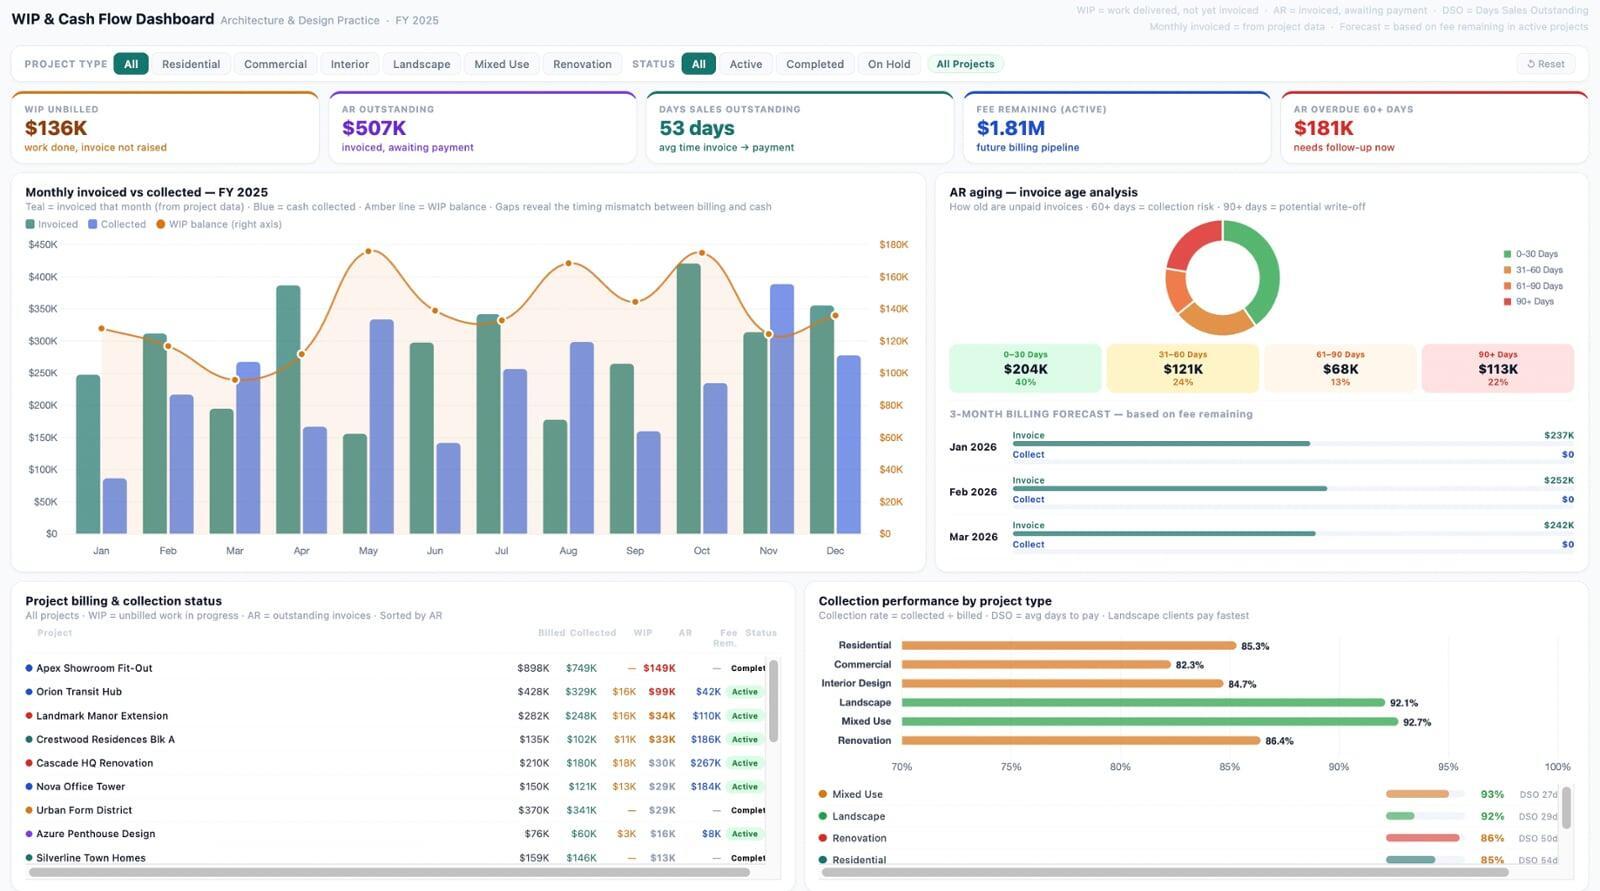This screenshot has height=891, width=1600.
Task: Click the blue dot beside Orion Transit Hub
Action: pos(29,692)
